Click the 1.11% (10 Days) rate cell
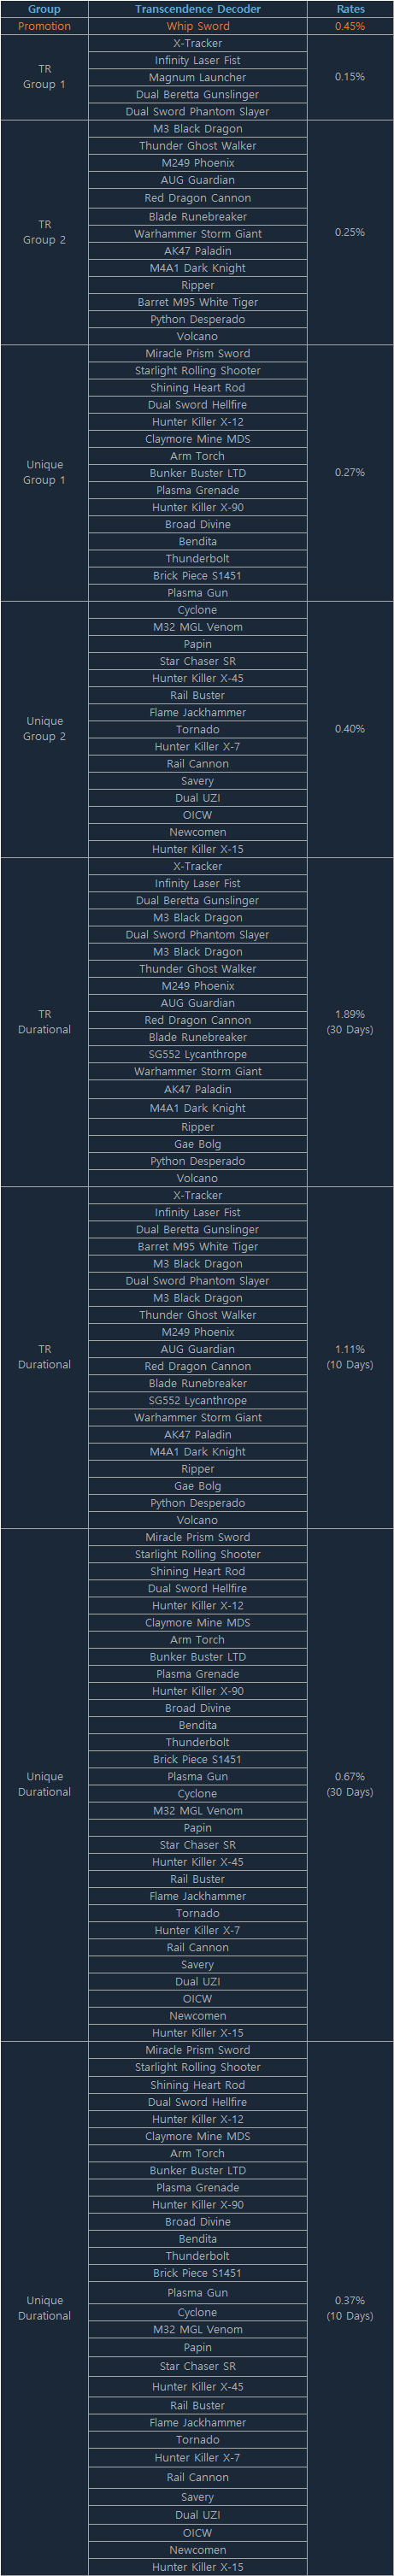Viewport: 394px width, 2576px height. 350,1356
